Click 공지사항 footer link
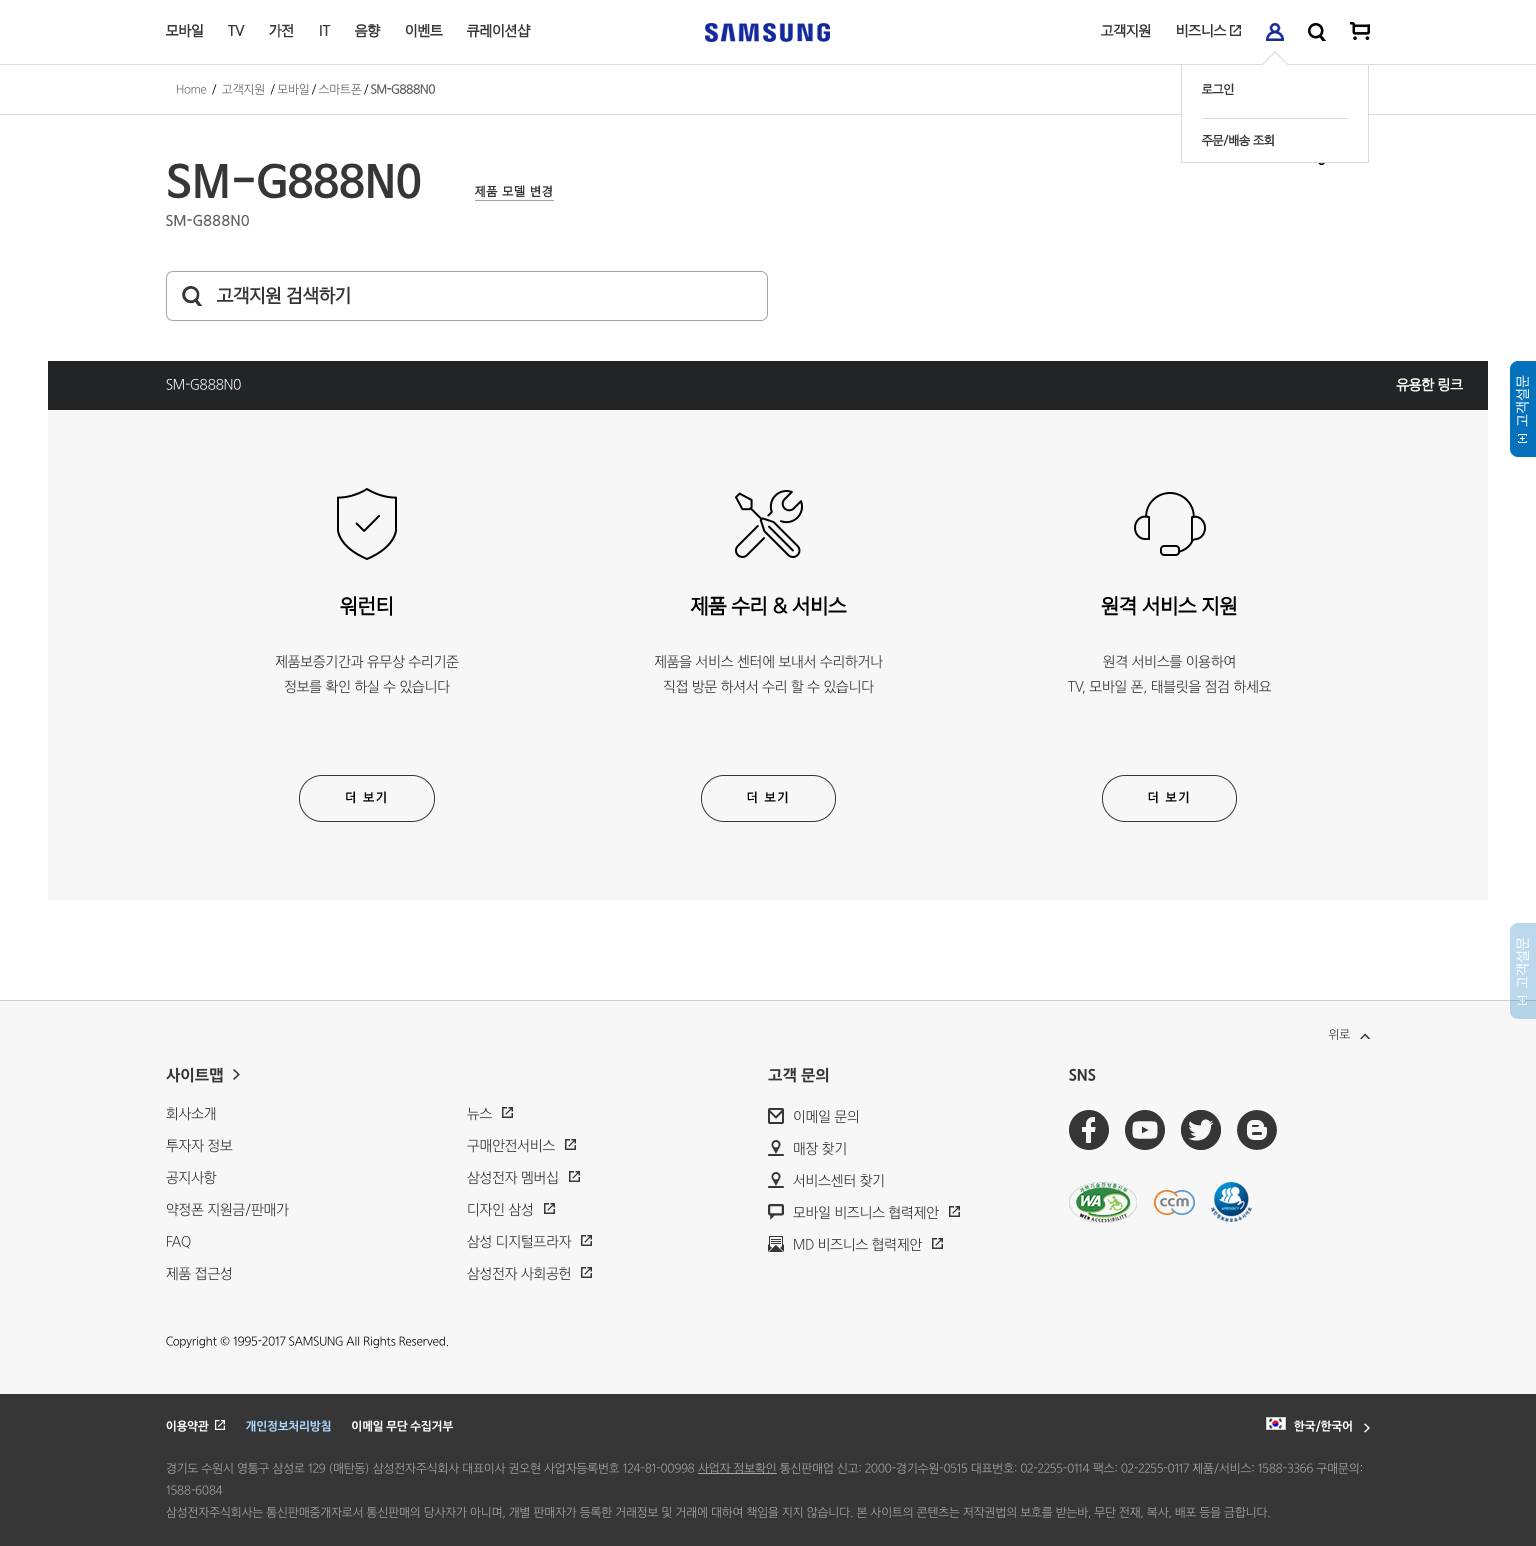Screen dimensions: 1536x1546 pos(191,1177)
